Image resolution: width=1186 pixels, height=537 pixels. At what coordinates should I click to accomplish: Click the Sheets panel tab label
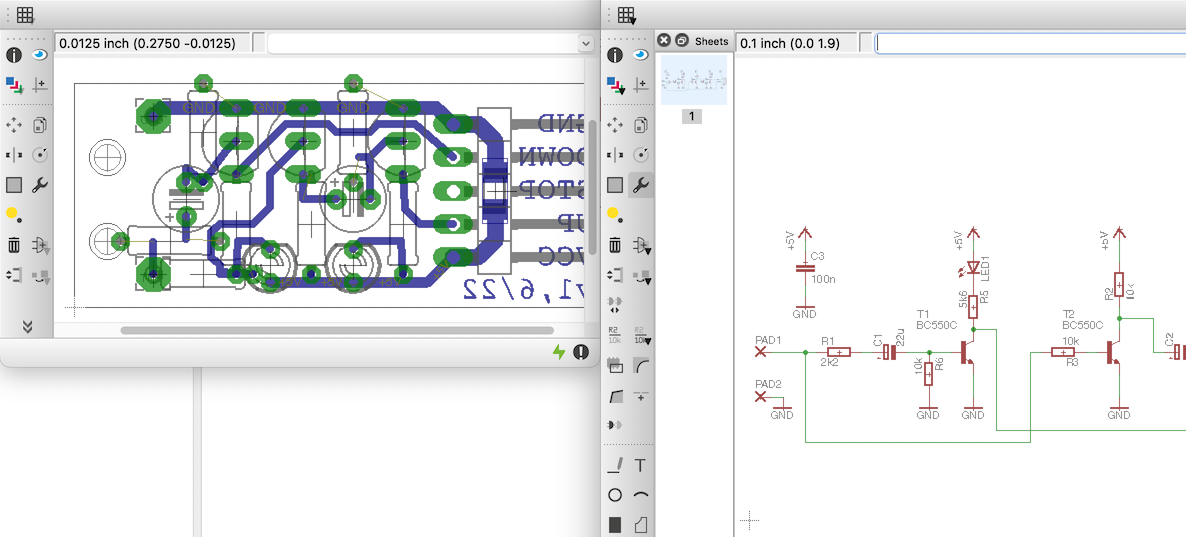click(x=711, y=41)
